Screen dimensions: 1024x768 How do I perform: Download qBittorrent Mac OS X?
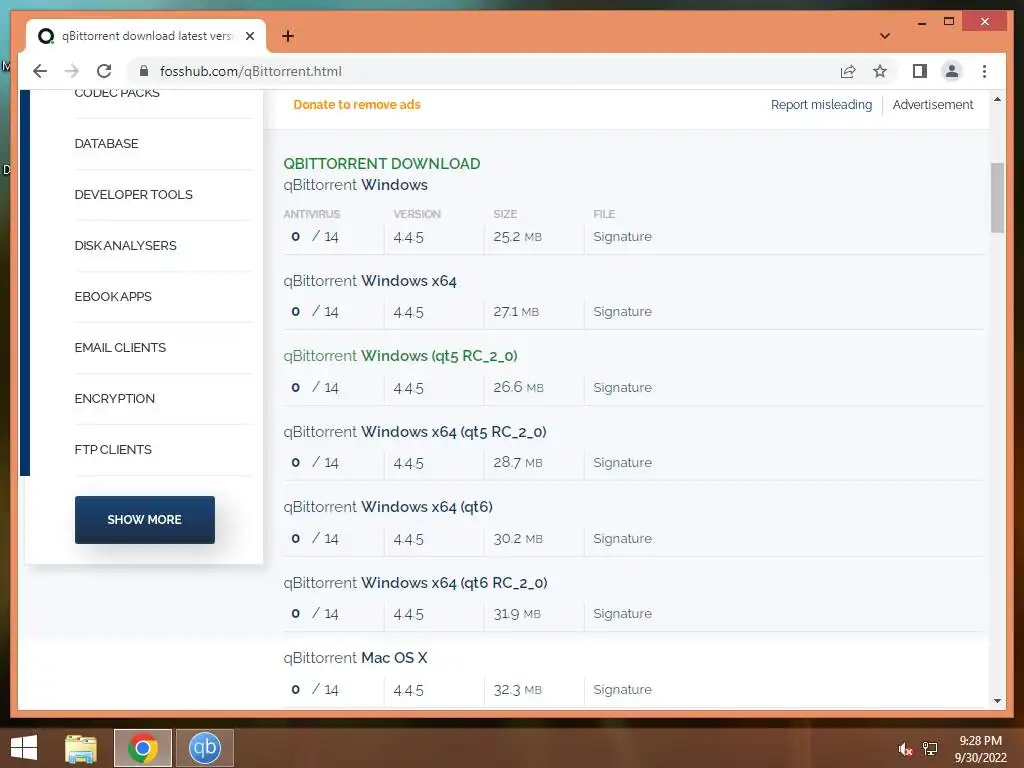pyautogui.click(x=355, y=658)
